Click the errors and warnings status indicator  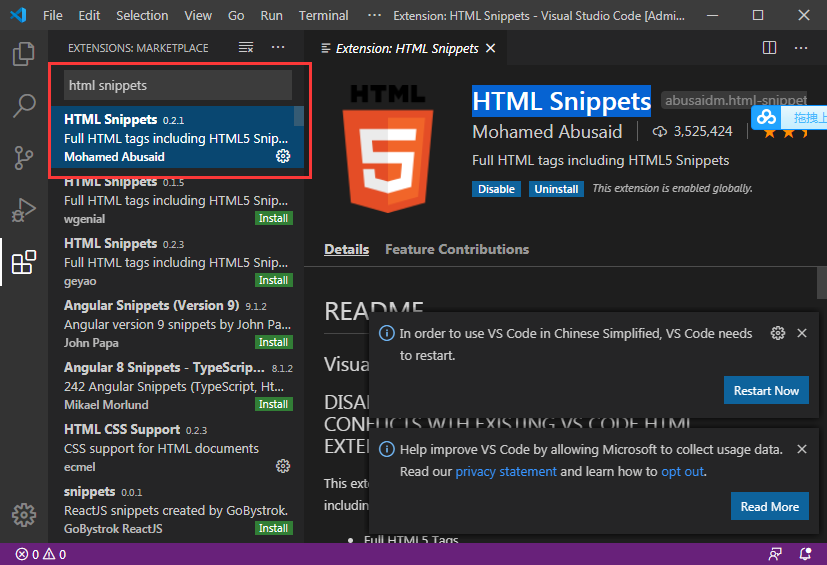[x=41, y=554]
